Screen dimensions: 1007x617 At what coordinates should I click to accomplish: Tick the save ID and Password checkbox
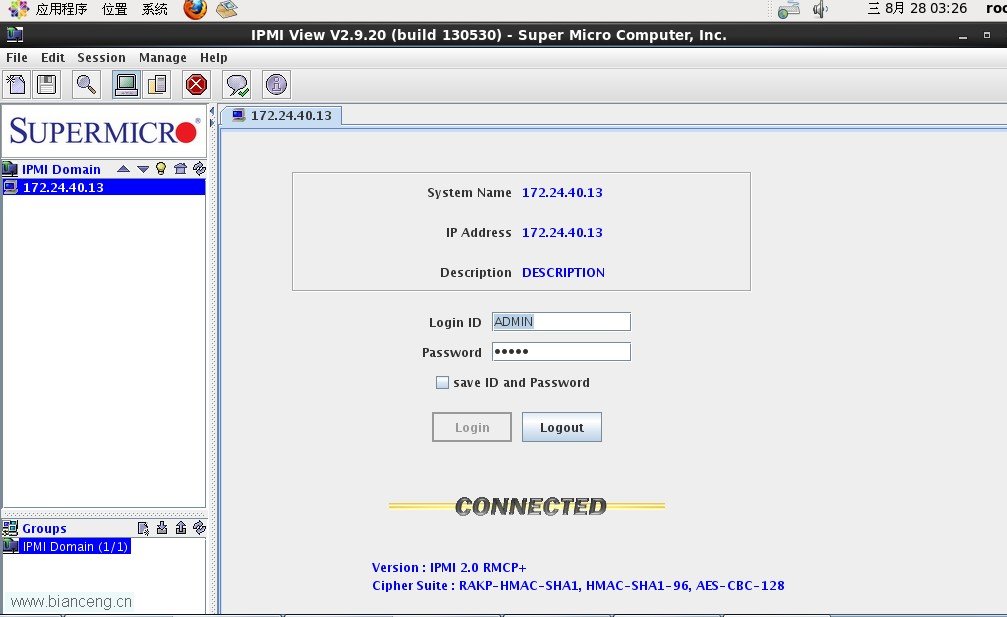[442, 383]
